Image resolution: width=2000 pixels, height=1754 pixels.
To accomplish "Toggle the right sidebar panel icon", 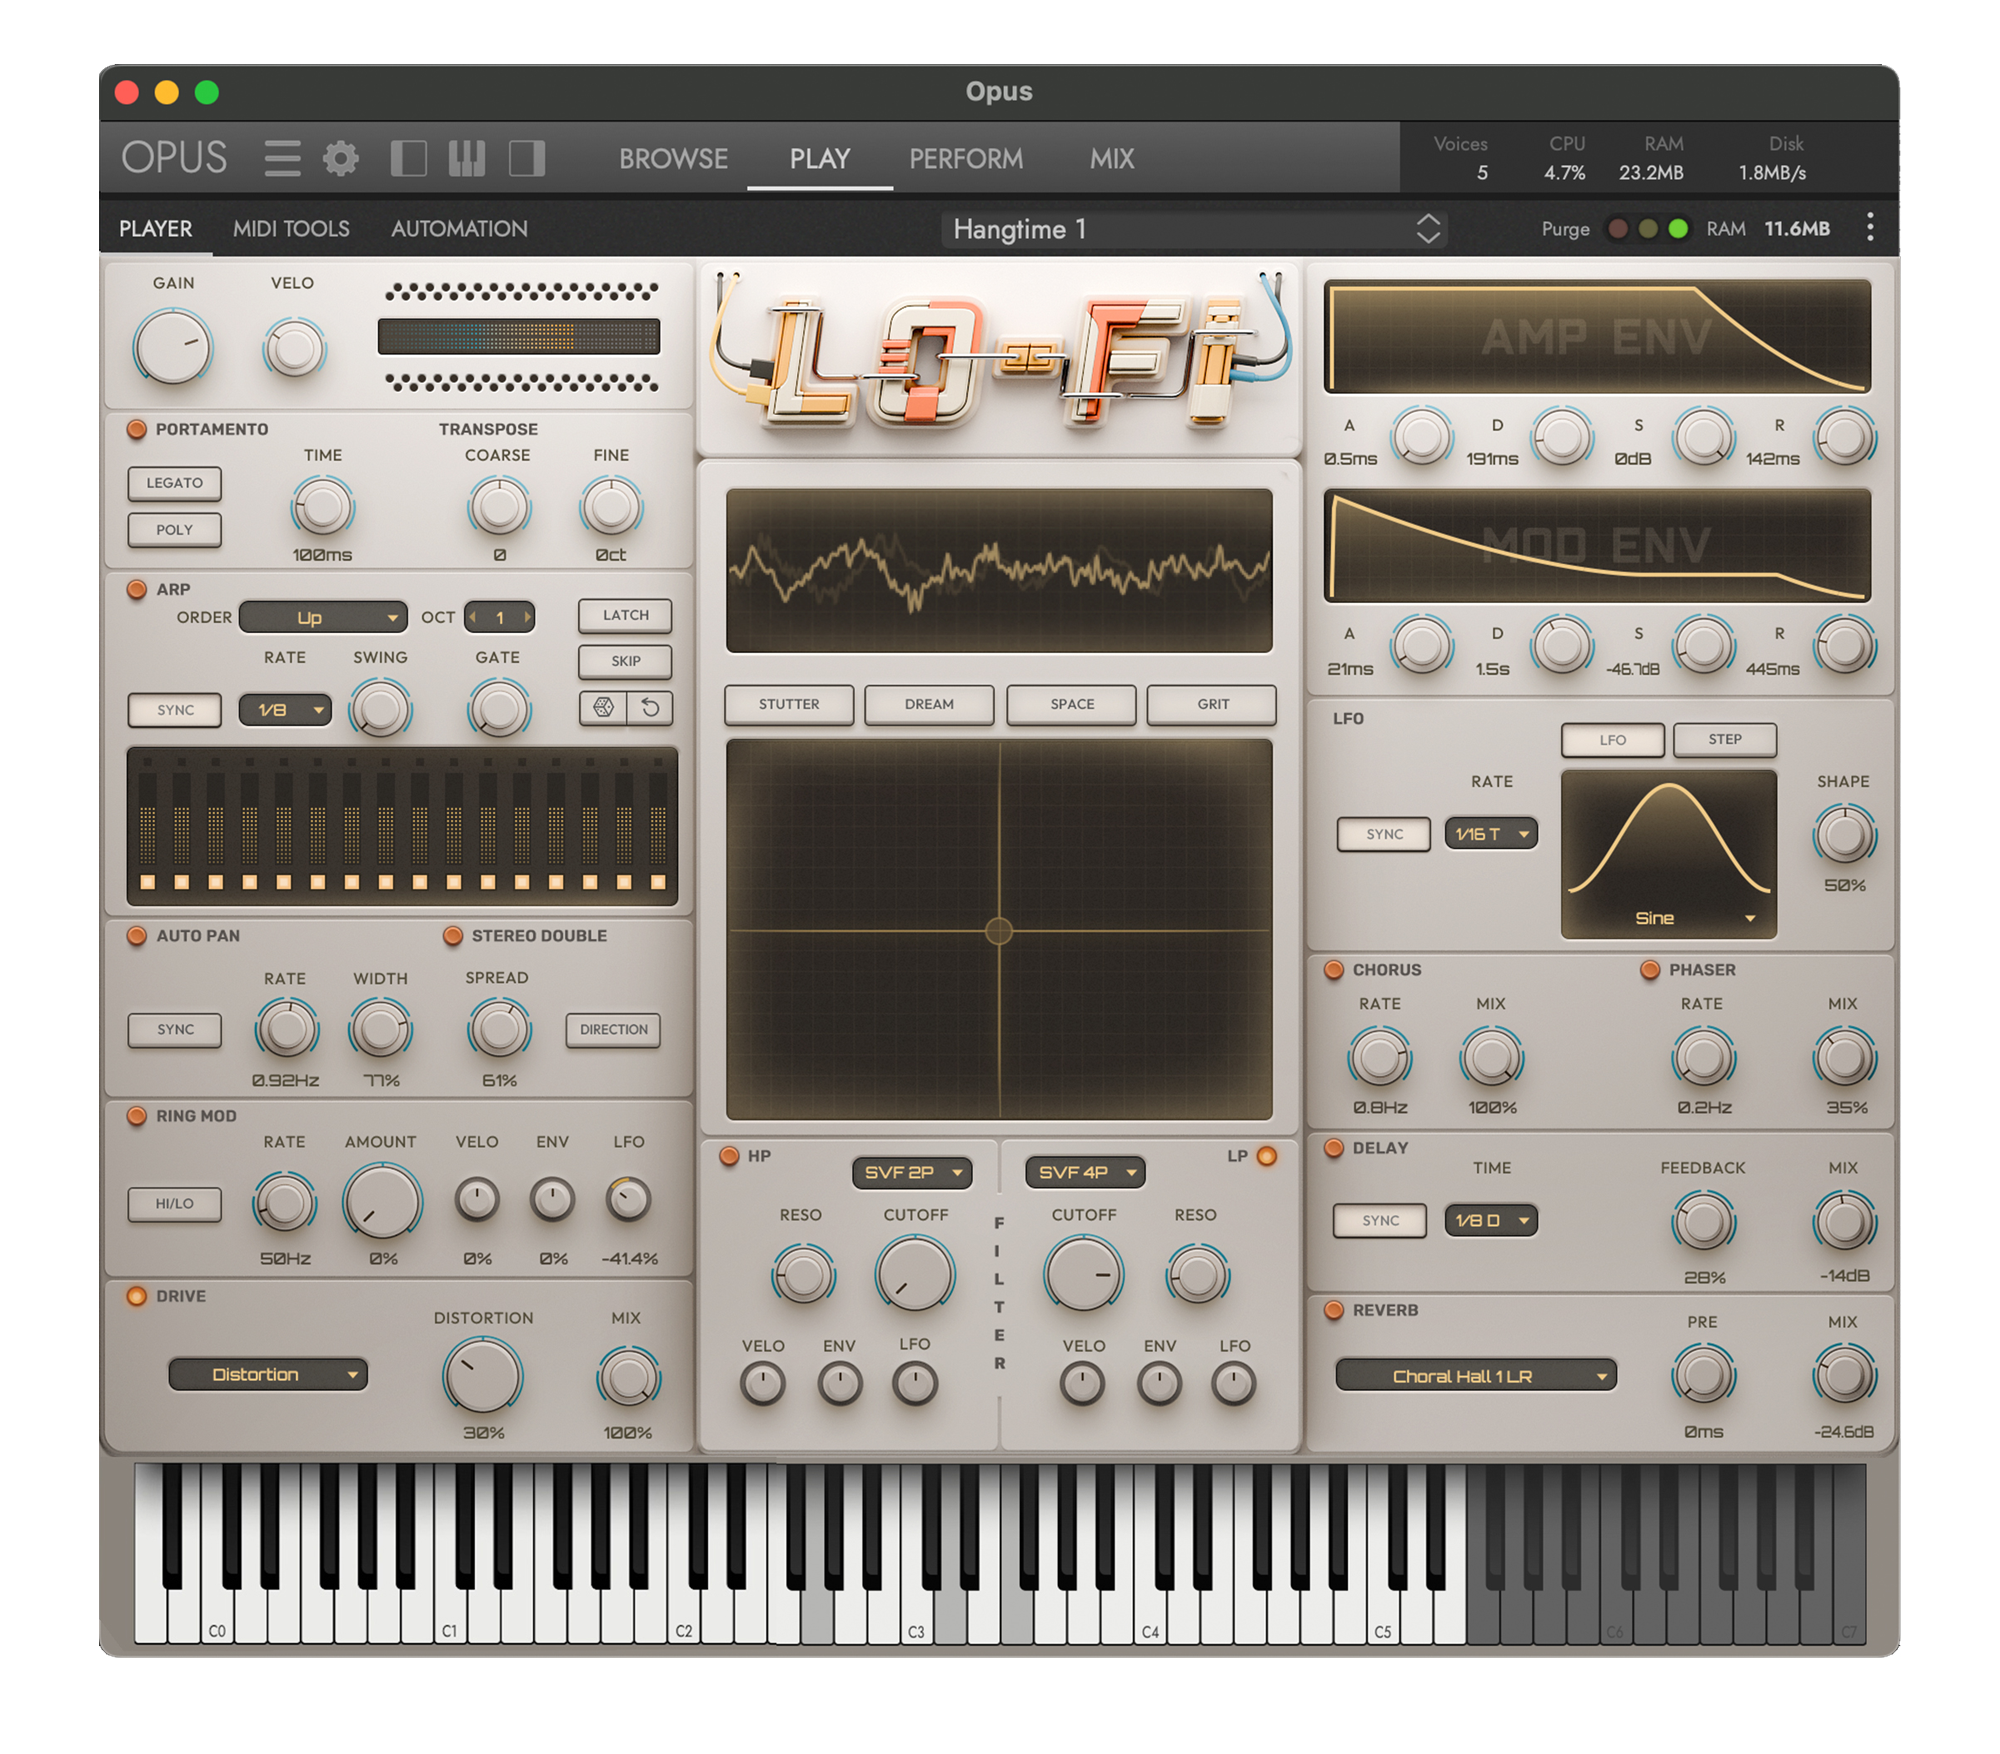I will click(x=527, y=158).
